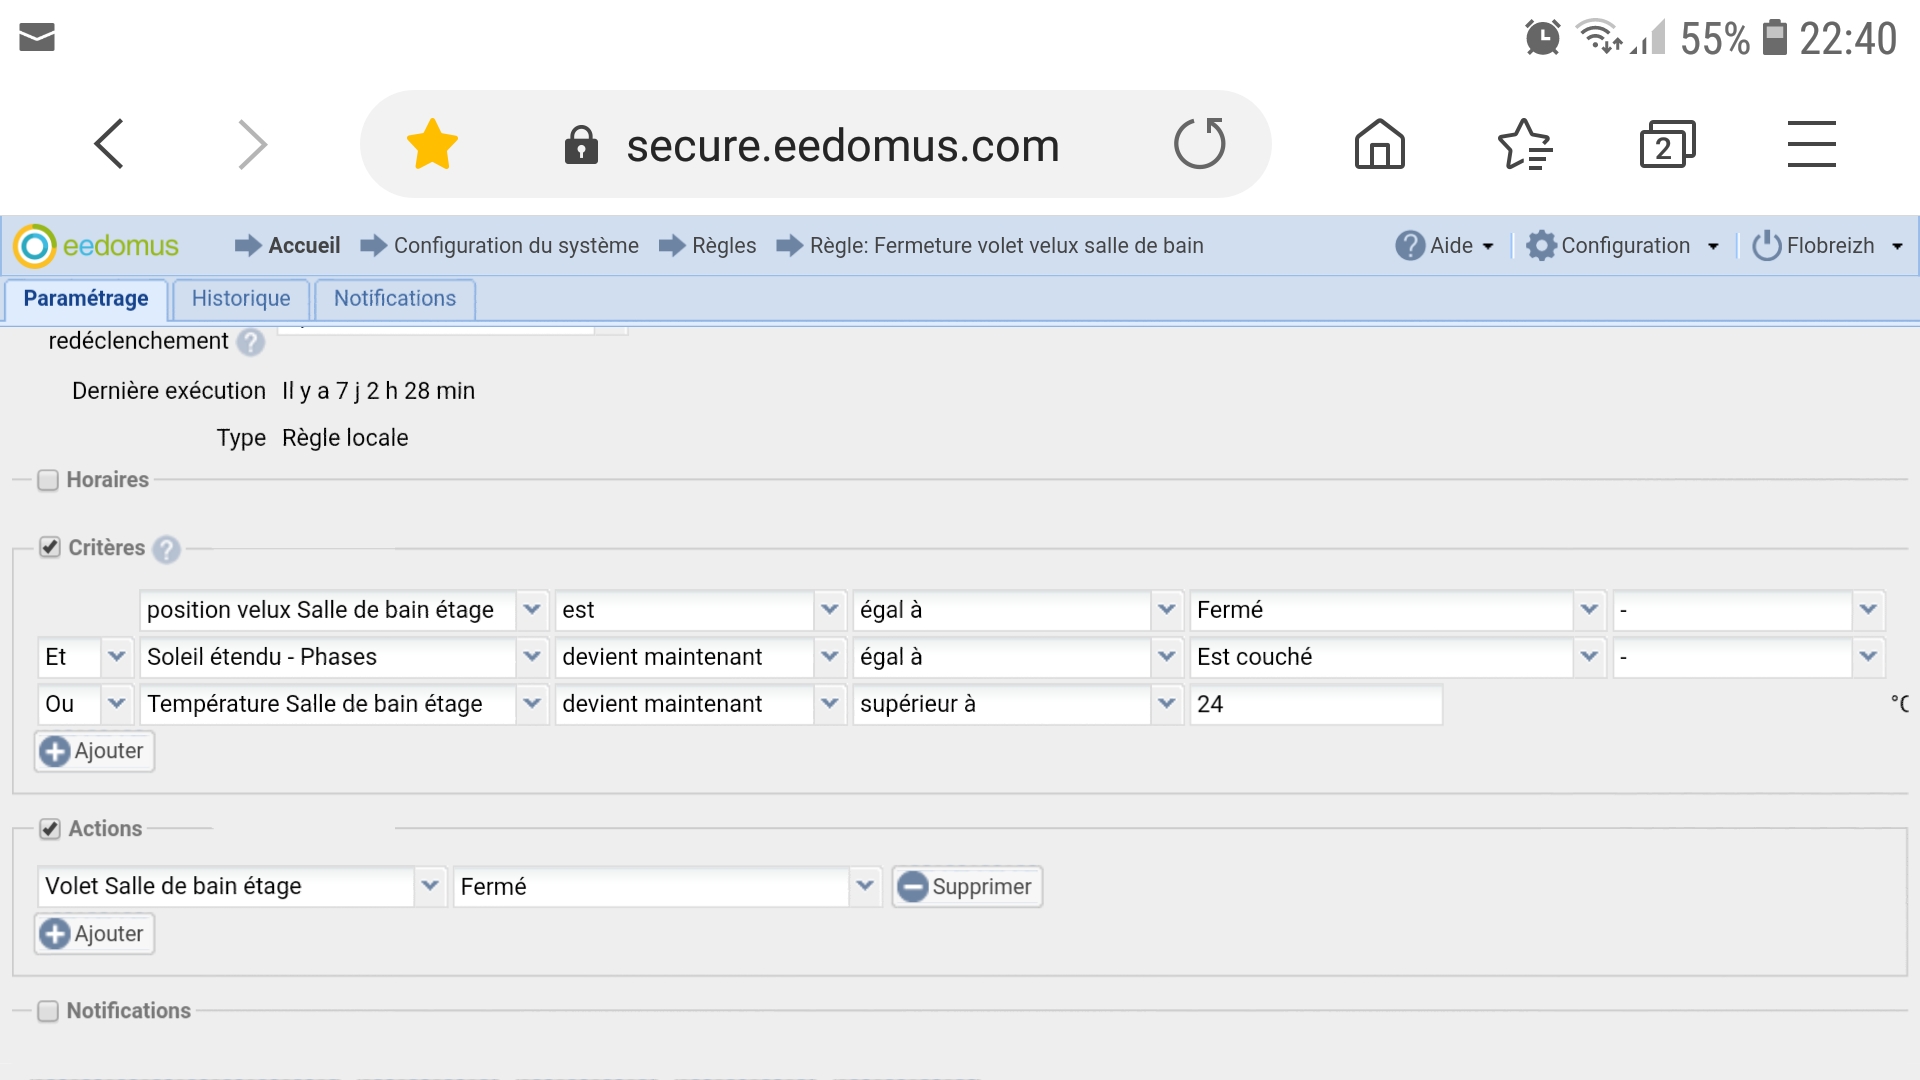The height and width of the screenshot is (1080, 1920).
Task: Click the minus icon on Supprimer
Action: [x=912, y=887]
